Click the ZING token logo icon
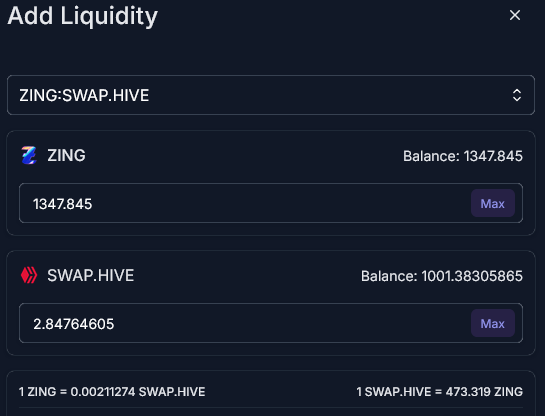The width and height of the screenshot is (545, 416). 29,155
